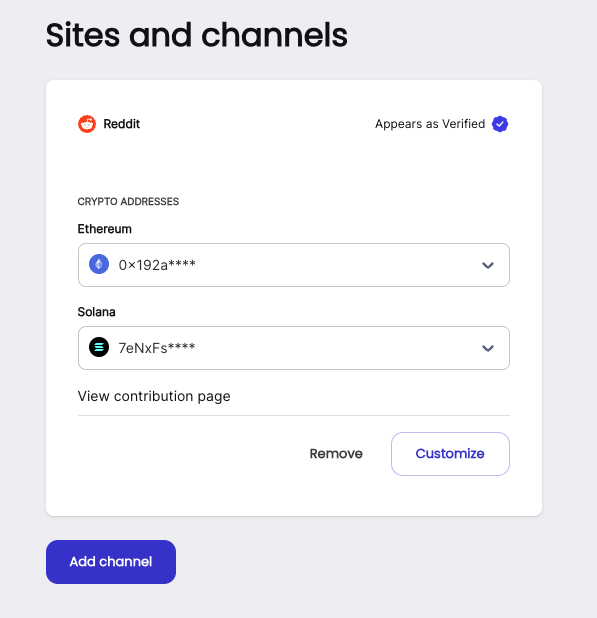597x618 pixels.
Task: Customize the Reddit channel
Action: [450, 454]
